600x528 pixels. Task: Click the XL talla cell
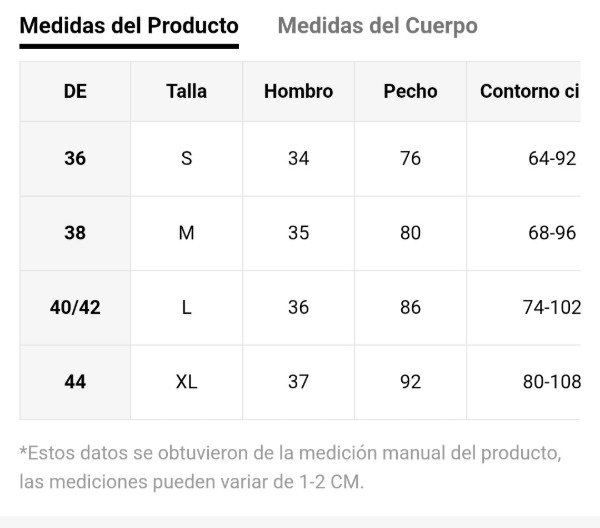(186, 382)
